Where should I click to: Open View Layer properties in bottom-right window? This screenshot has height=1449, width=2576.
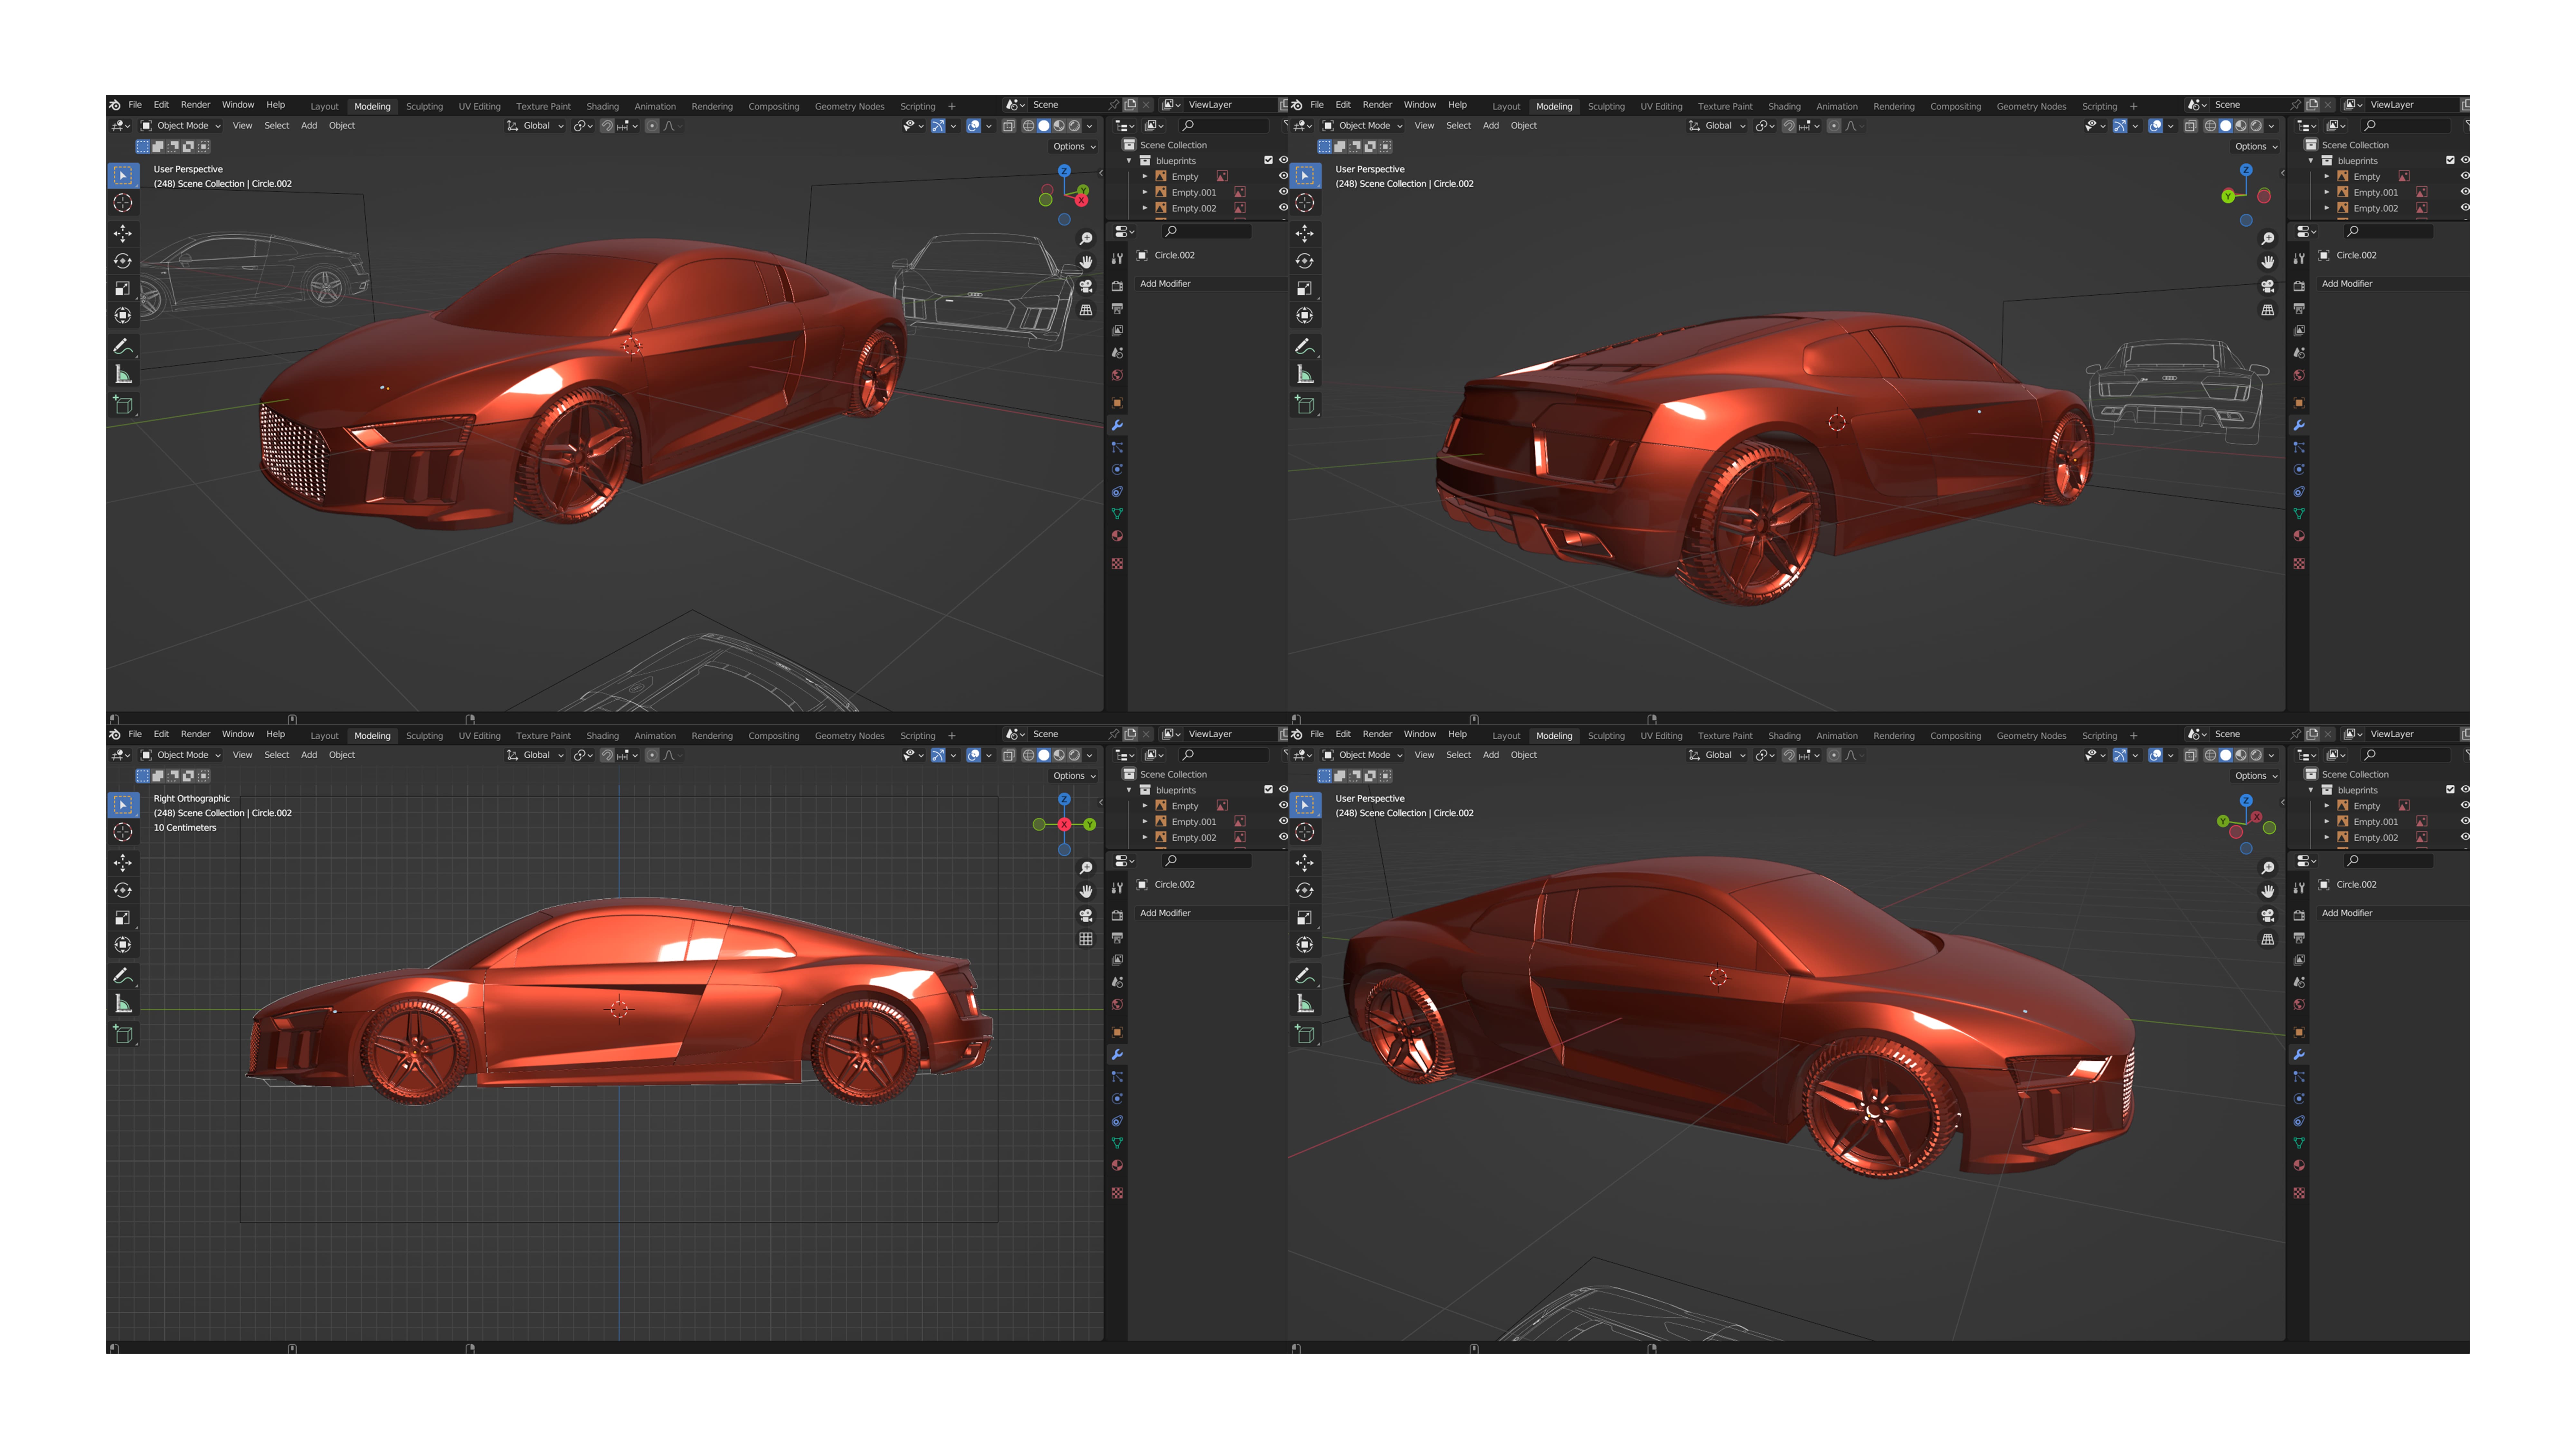tap(2299, 960)
